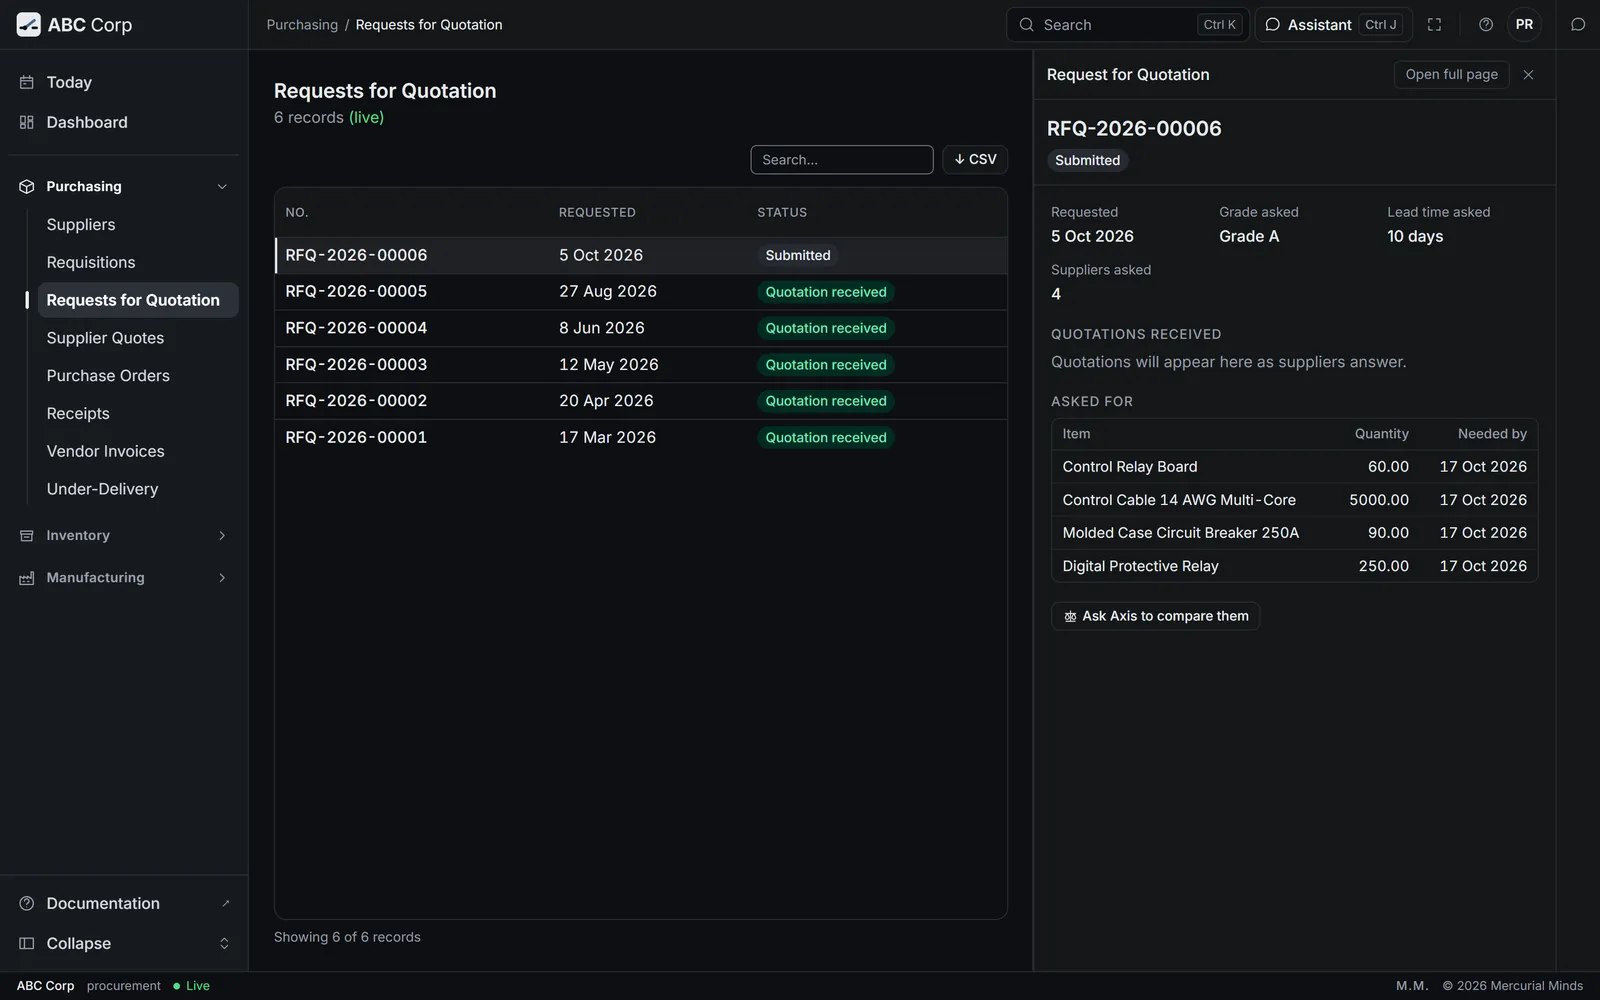The width and height of the screenshot is (1600, 1000).
Task: Click the ABC Corp logo icon
Action: [x=29, y=25]
